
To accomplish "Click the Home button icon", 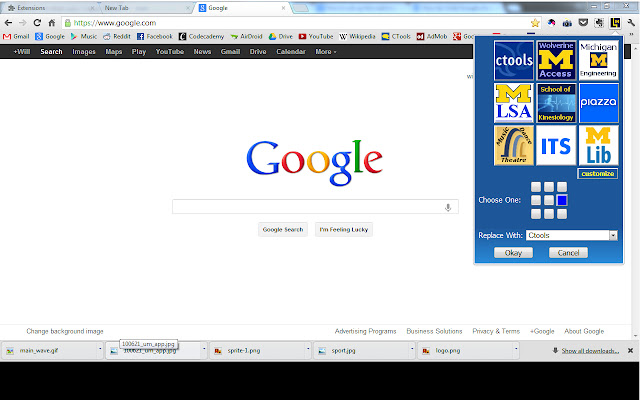I will tap(51, 23).
